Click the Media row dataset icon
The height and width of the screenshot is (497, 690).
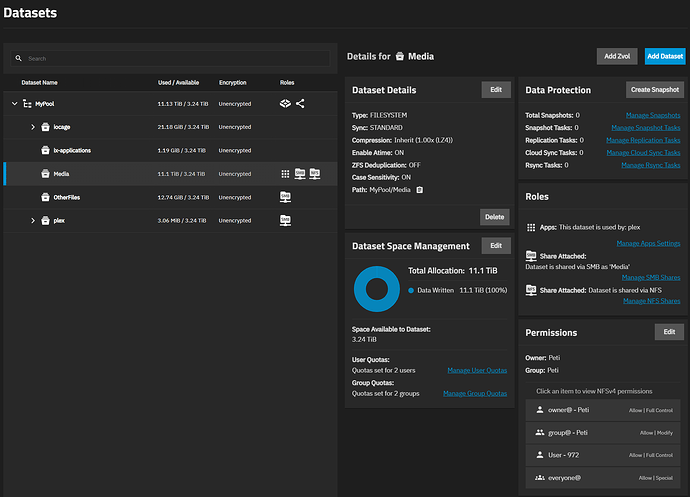(45, 173)
